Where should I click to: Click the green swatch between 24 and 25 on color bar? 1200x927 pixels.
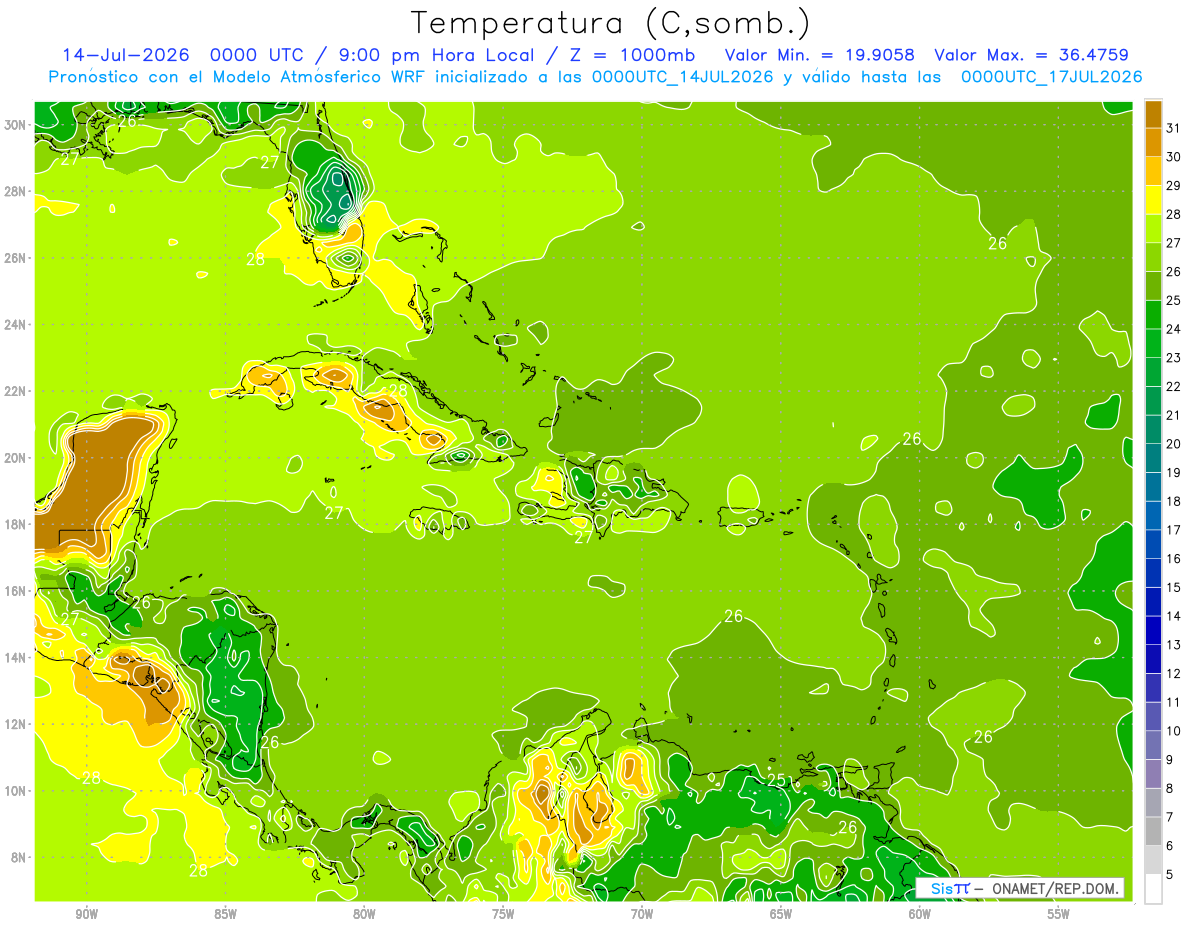[1153, 314]
